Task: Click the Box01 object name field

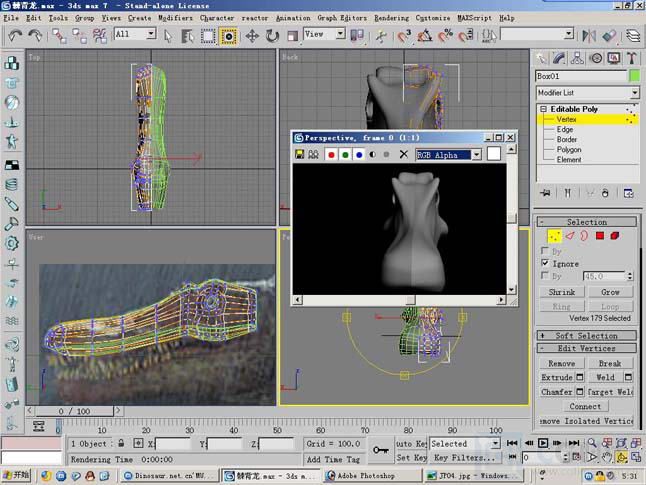Action: (x=581, y=76)
